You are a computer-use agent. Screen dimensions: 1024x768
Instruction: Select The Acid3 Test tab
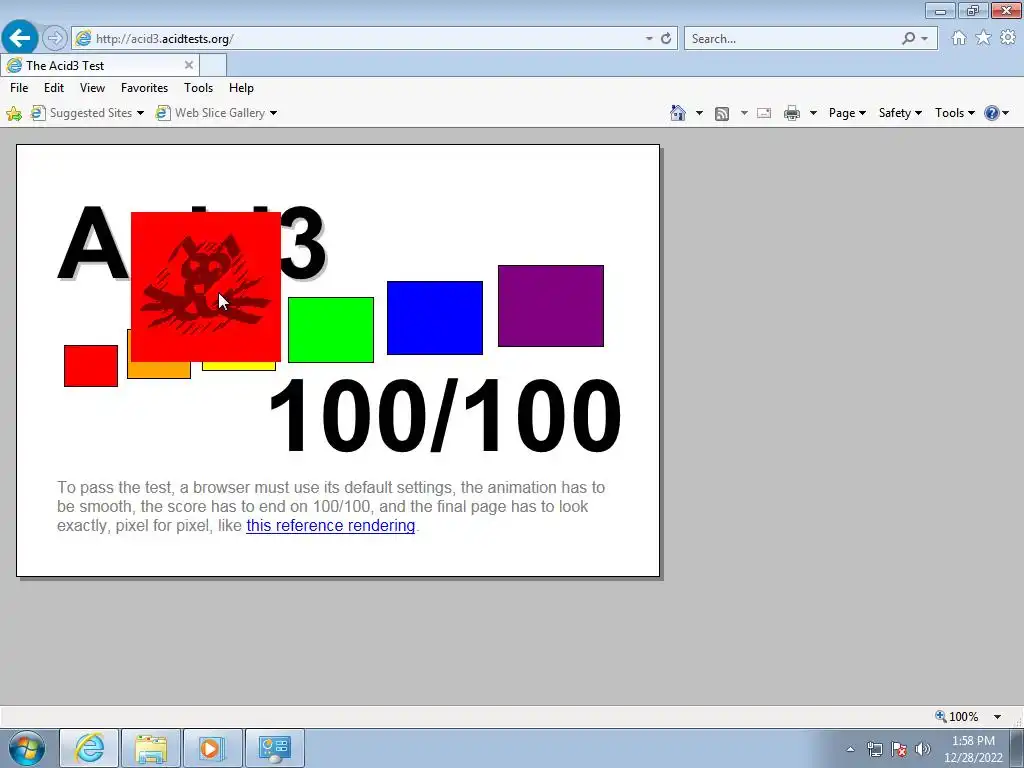tap(100, 65)
